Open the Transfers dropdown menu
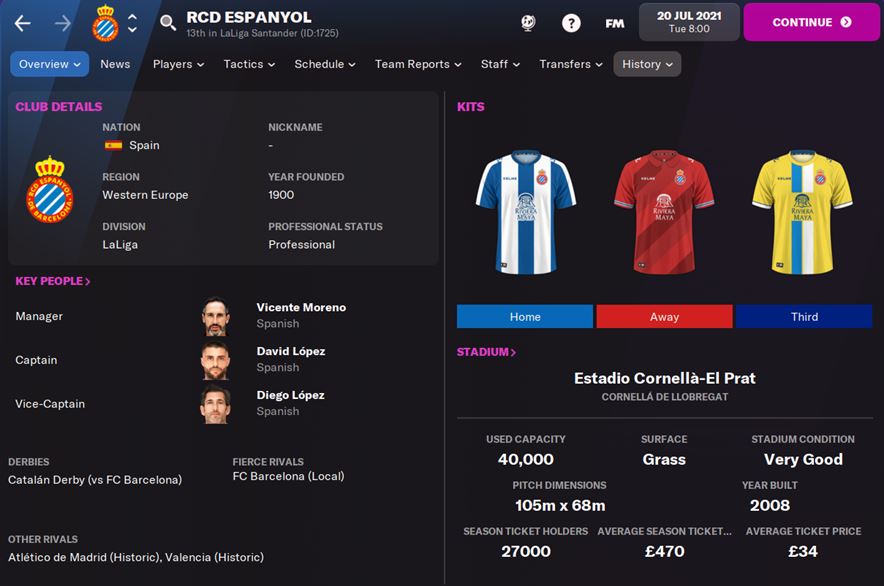The image size is (884, 586). coord(571,64)
